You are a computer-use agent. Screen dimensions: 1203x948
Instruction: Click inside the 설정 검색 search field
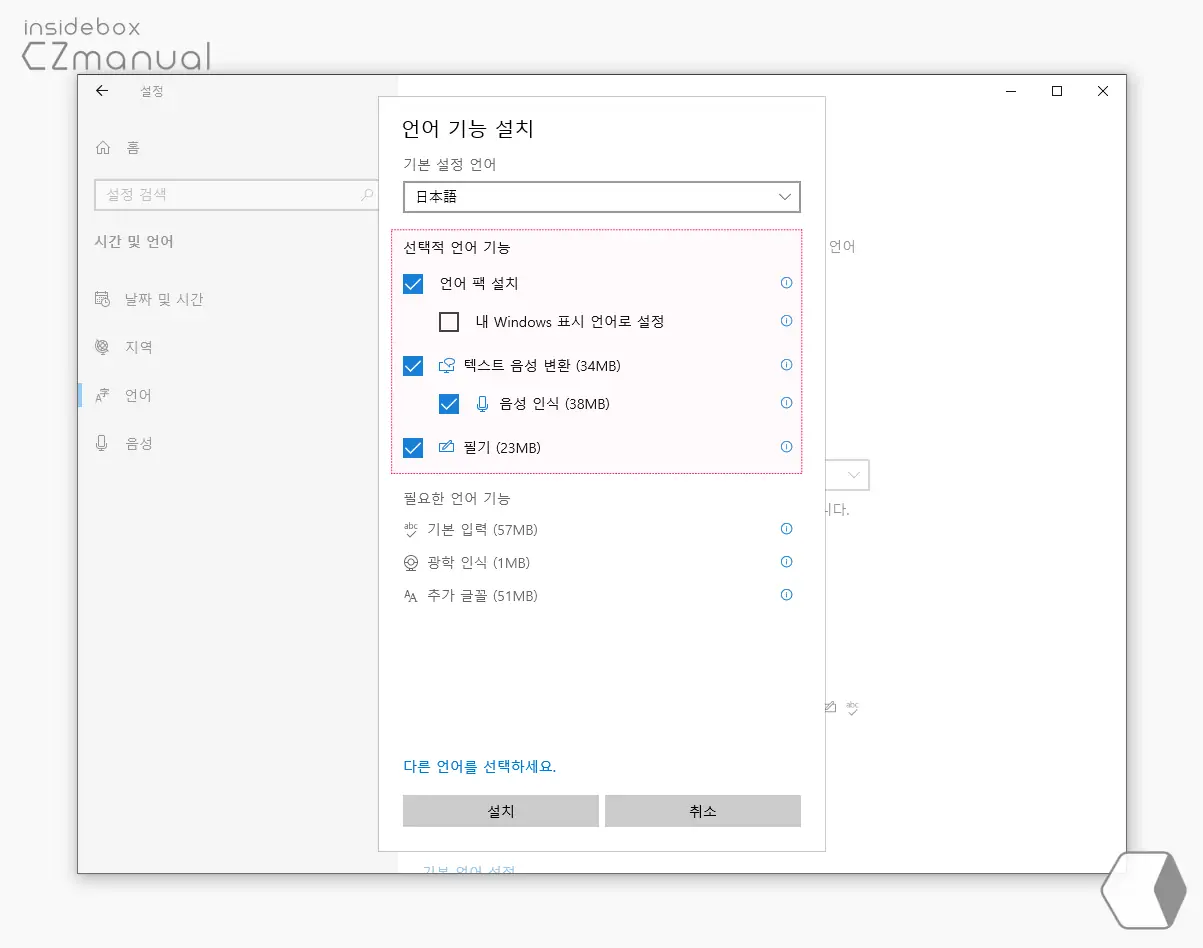pos(220,194)
